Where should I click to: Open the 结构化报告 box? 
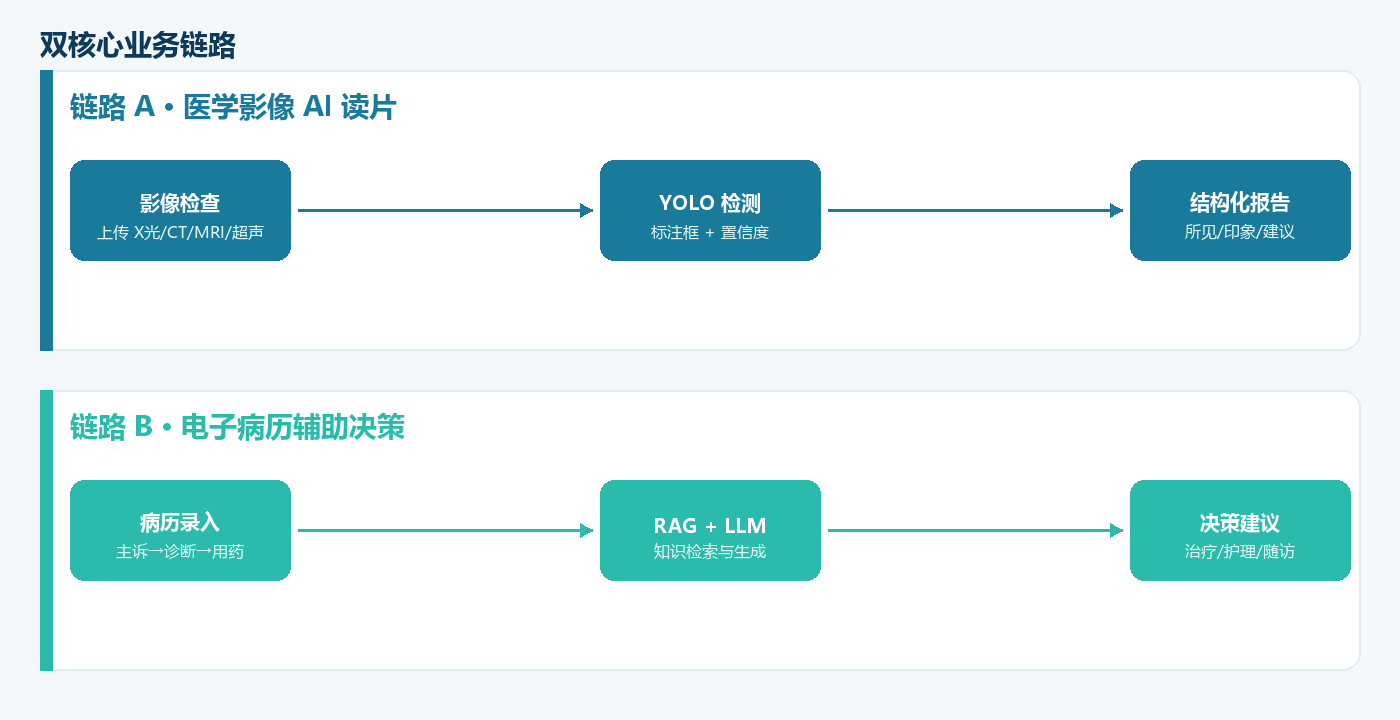tap(1240, 210)
